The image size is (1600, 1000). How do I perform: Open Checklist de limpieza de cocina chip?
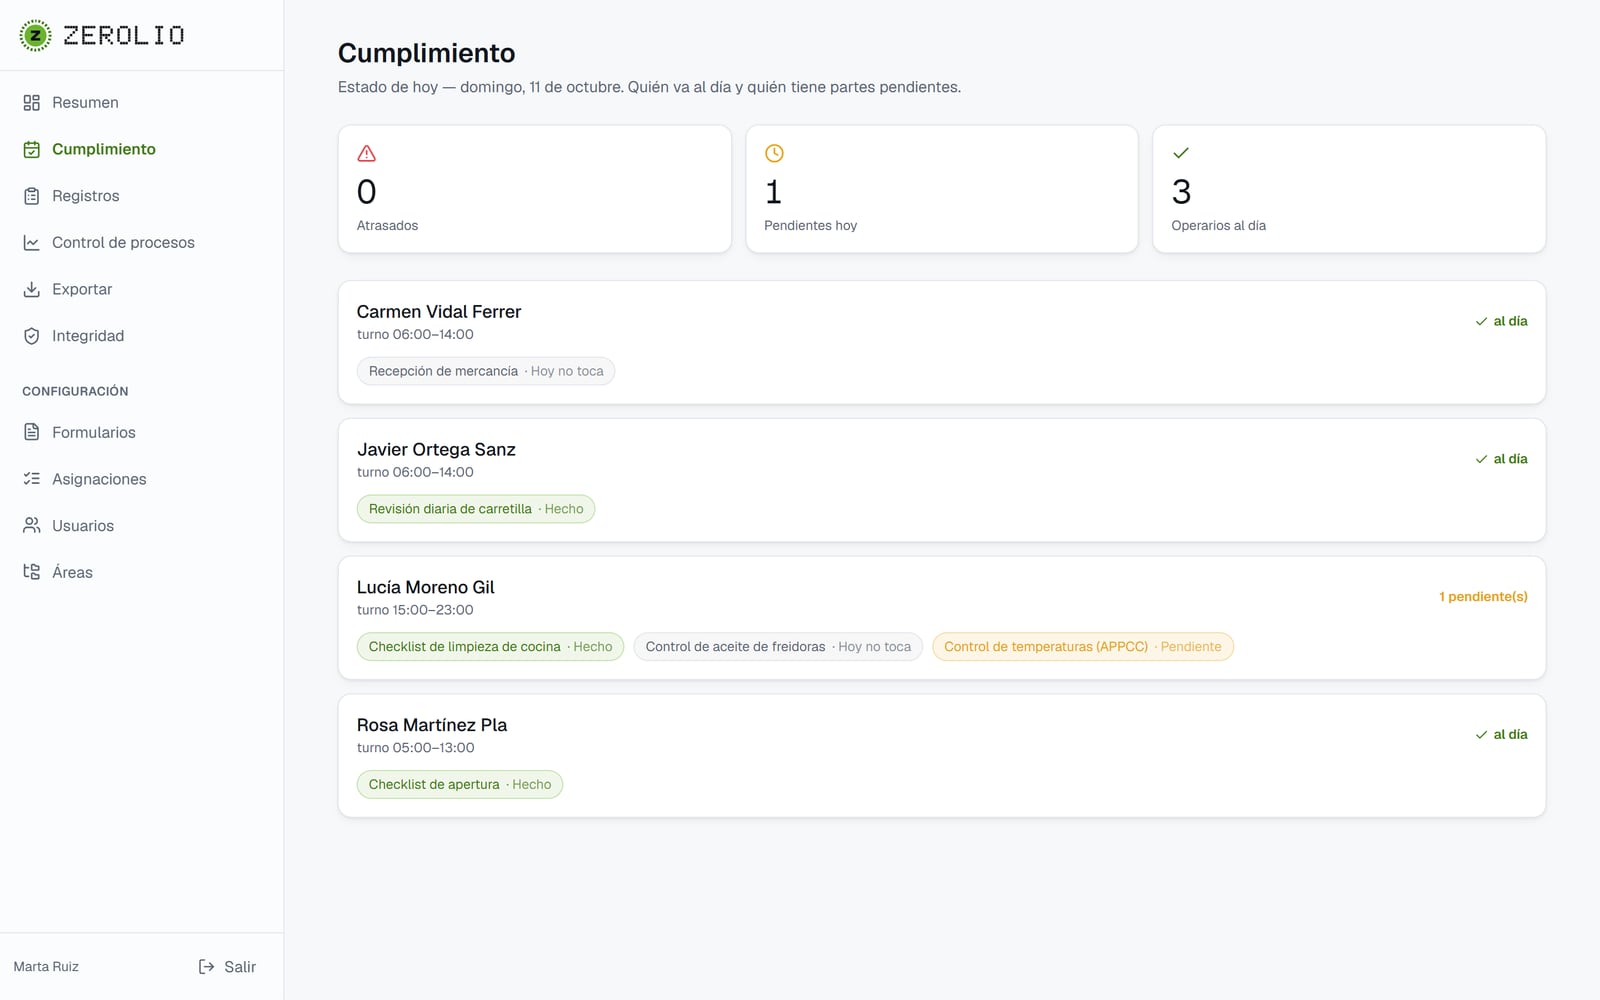click(490, 647)
